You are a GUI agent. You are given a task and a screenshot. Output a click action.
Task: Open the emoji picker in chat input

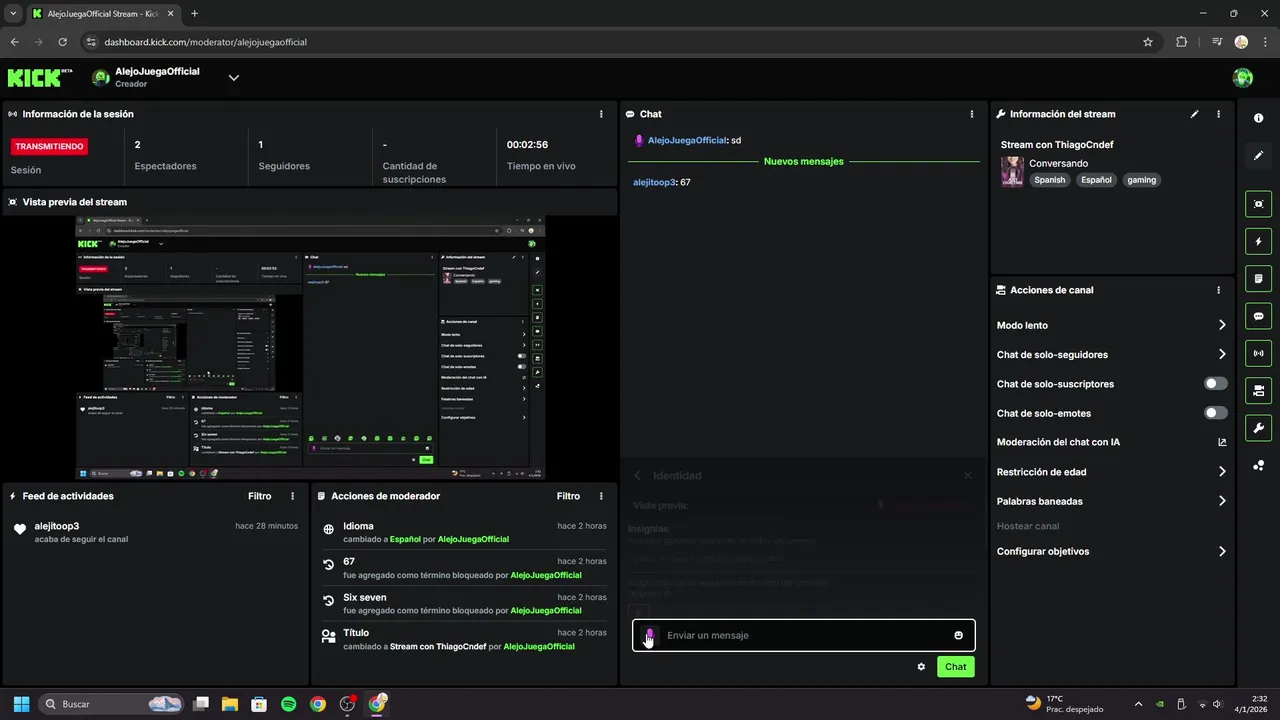[959, 635]
